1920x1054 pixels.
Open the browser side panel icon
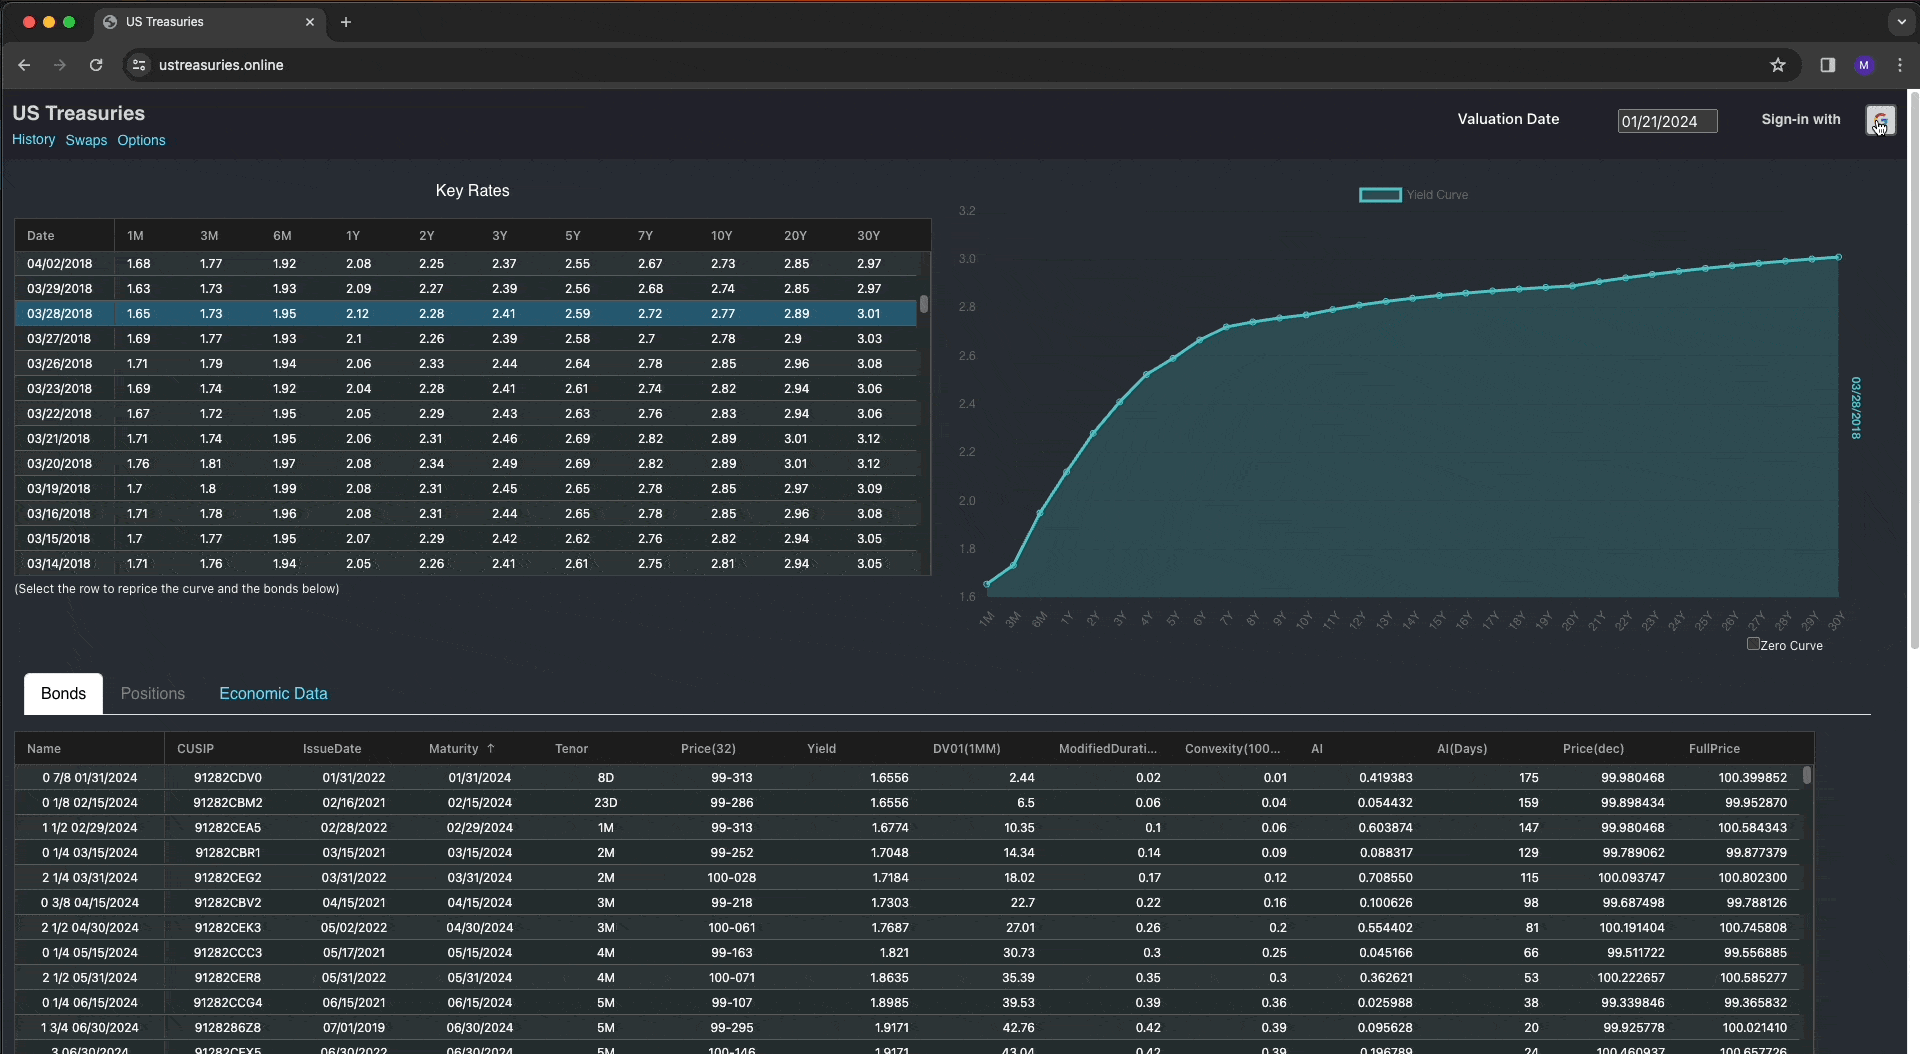pos(1827,65)
